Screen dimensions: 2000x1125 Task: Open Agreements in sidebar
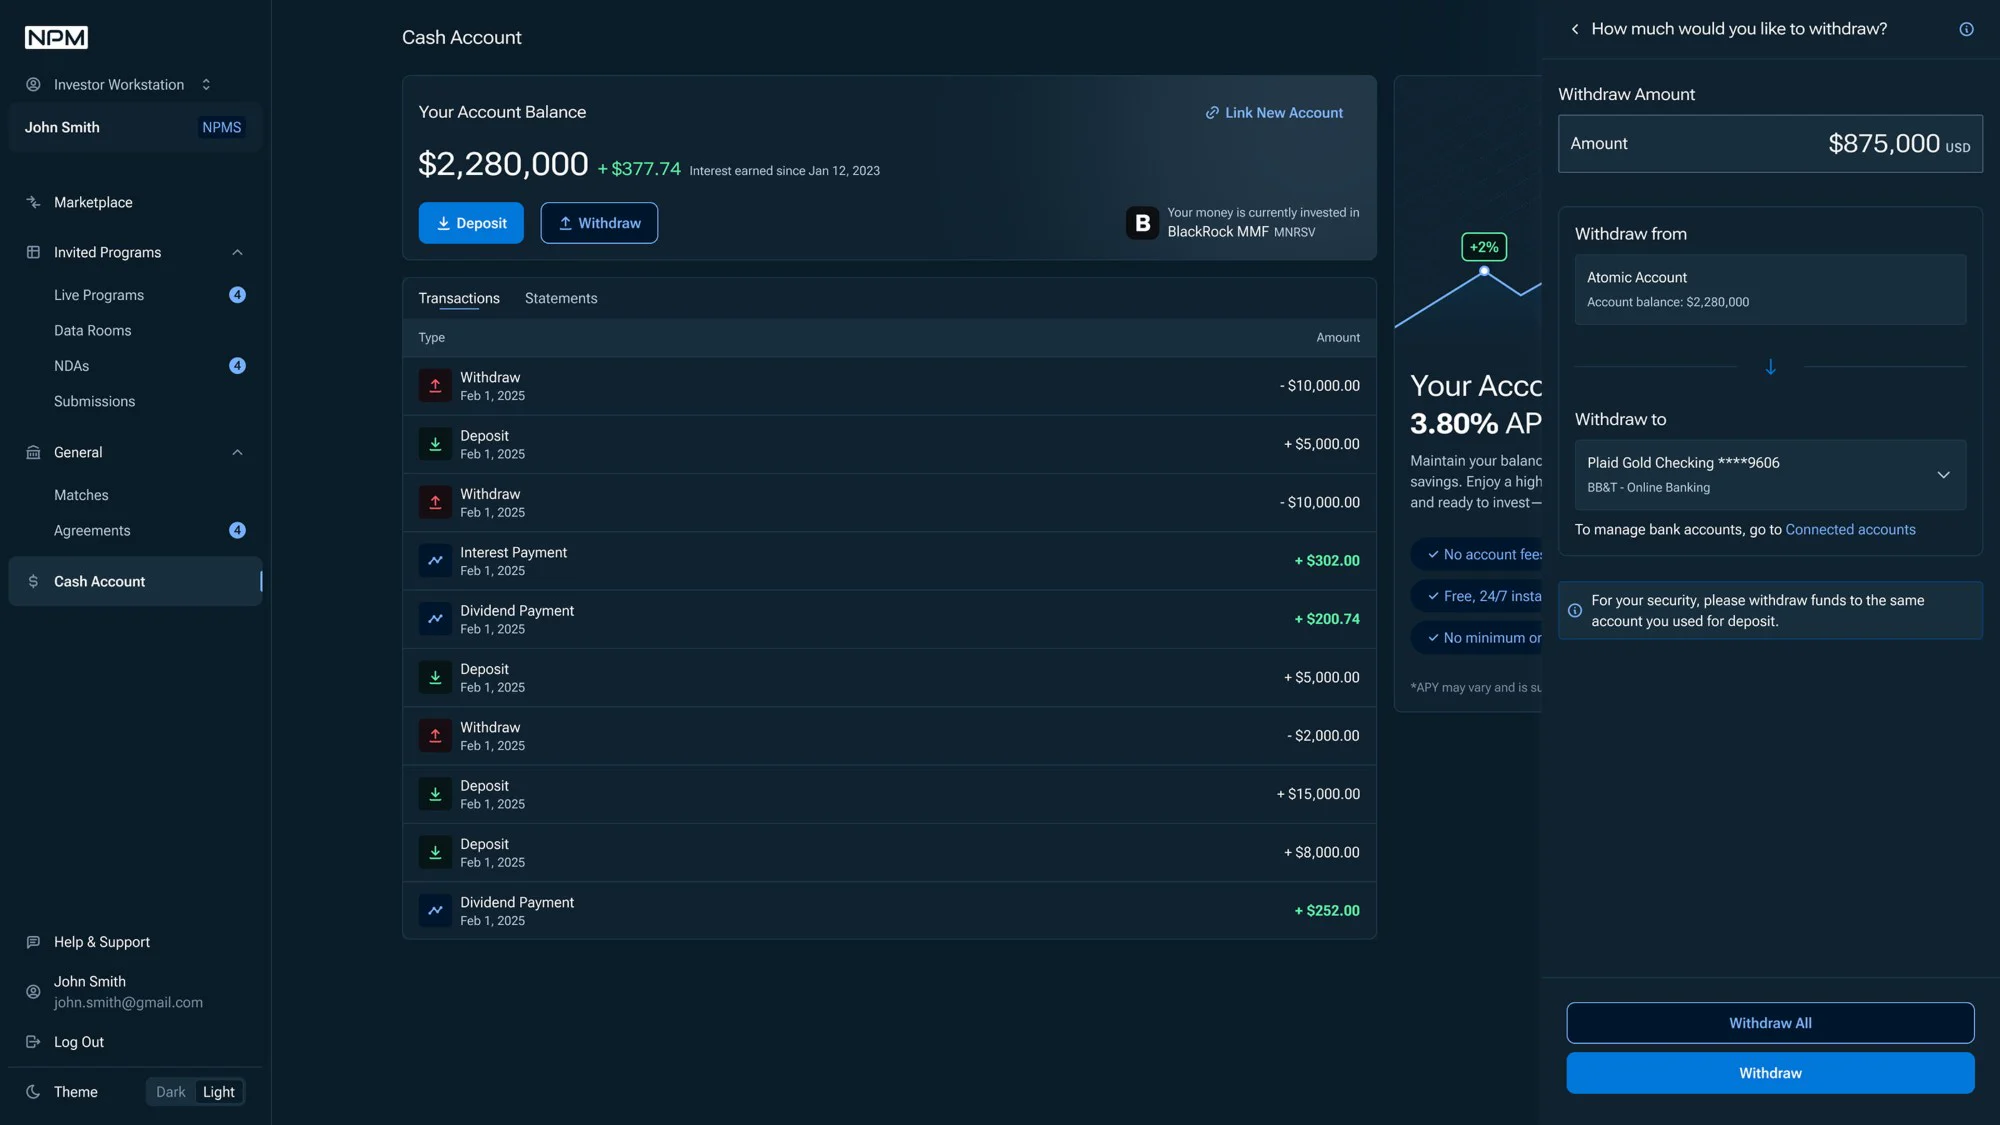[92, 531]
